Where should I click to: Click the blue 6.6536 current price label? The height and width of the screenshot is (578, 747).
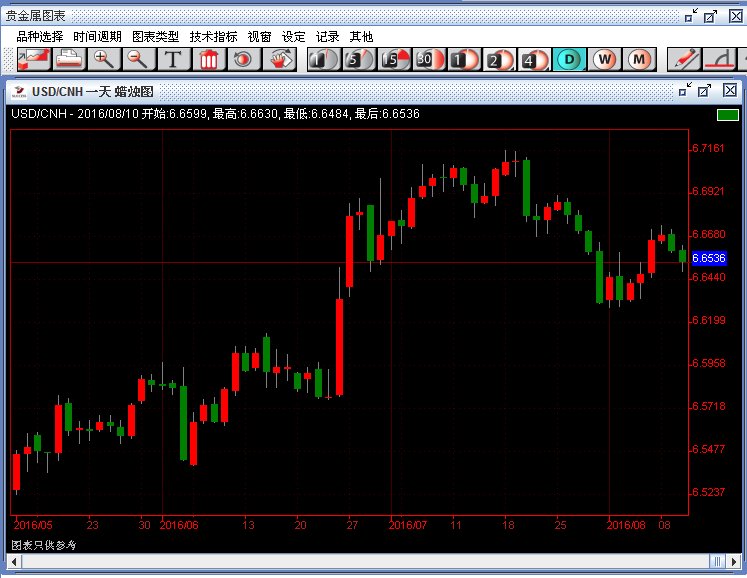pos(709,258)
